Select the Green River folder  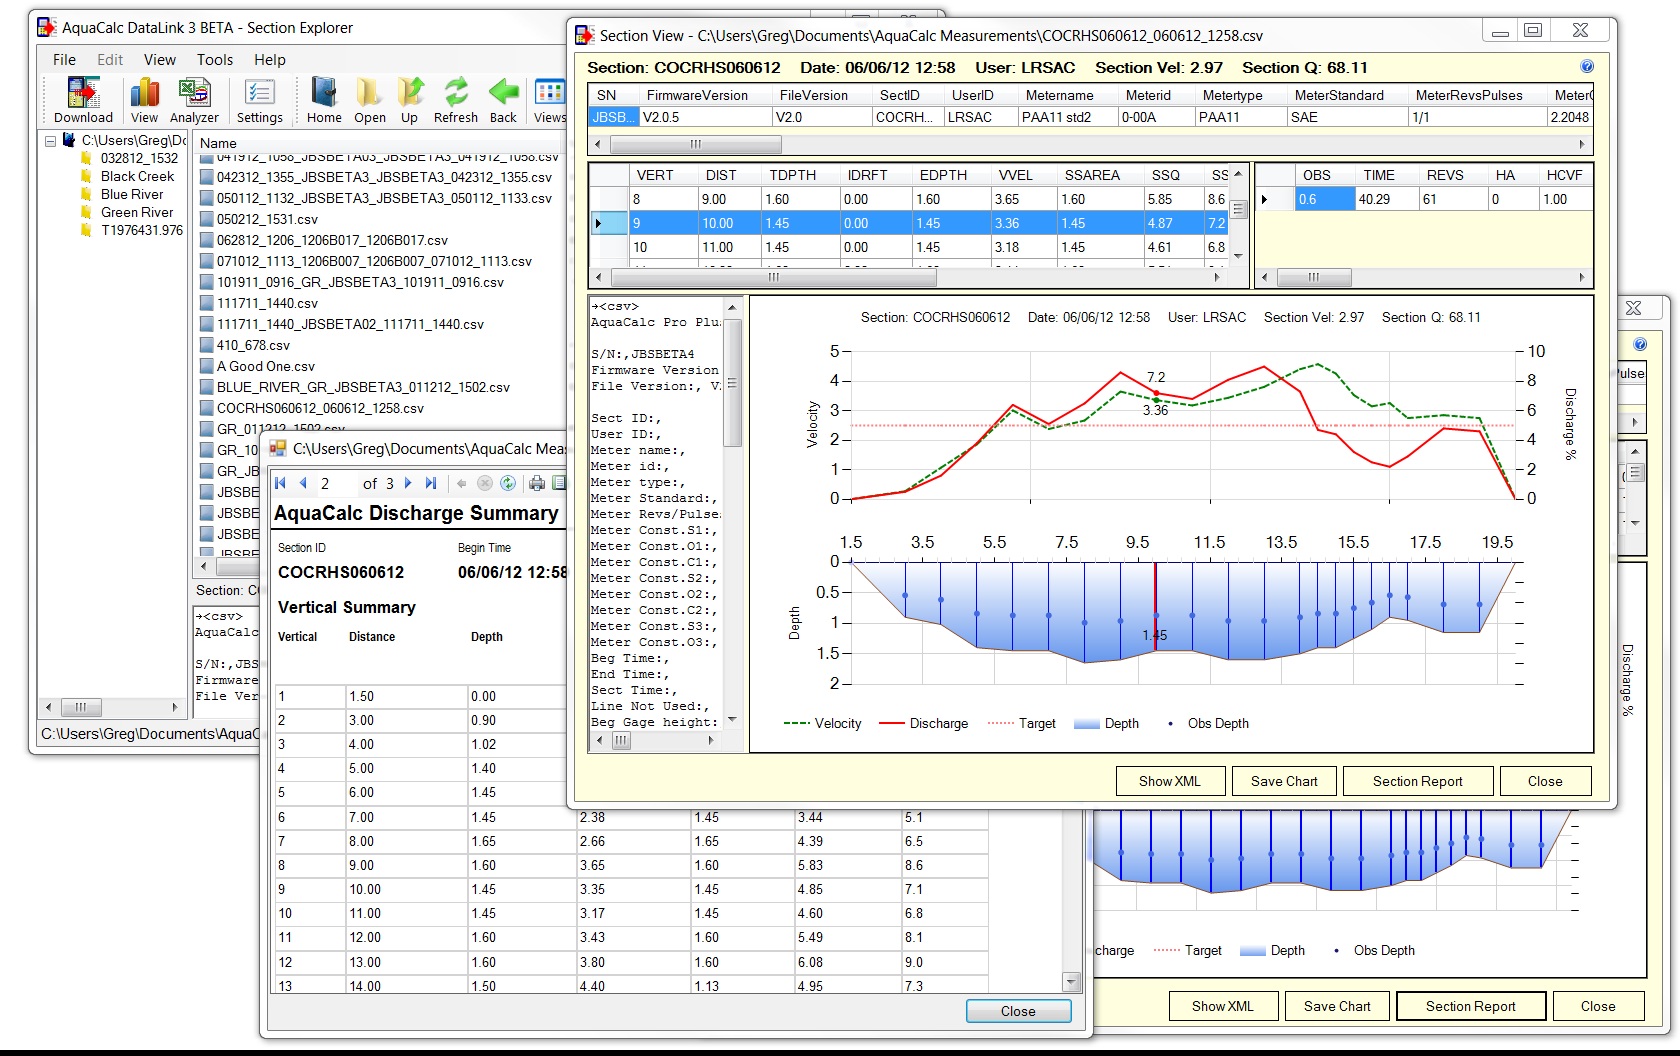pyautogui.click(x=137, y=212)
